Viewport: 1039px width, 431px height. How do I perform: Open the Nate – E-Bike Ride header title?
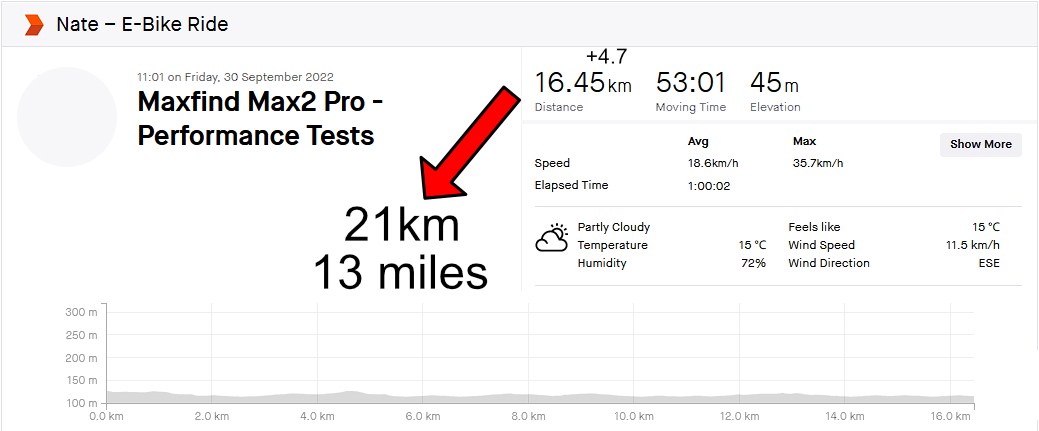coord(142,25)
